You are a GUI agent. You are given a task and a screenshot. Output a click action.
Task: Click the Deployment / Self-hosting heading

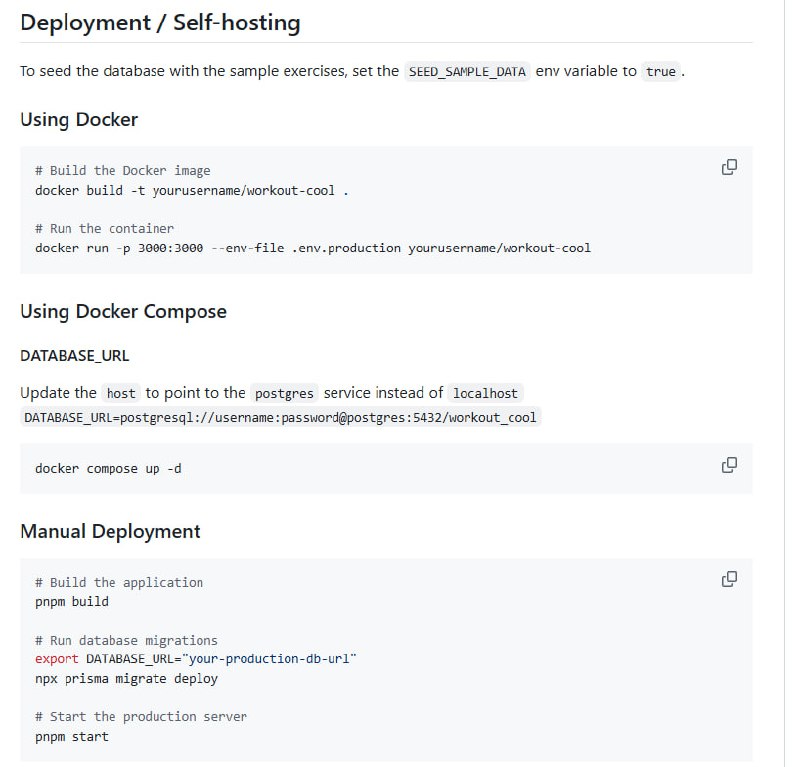pos(160,23)
